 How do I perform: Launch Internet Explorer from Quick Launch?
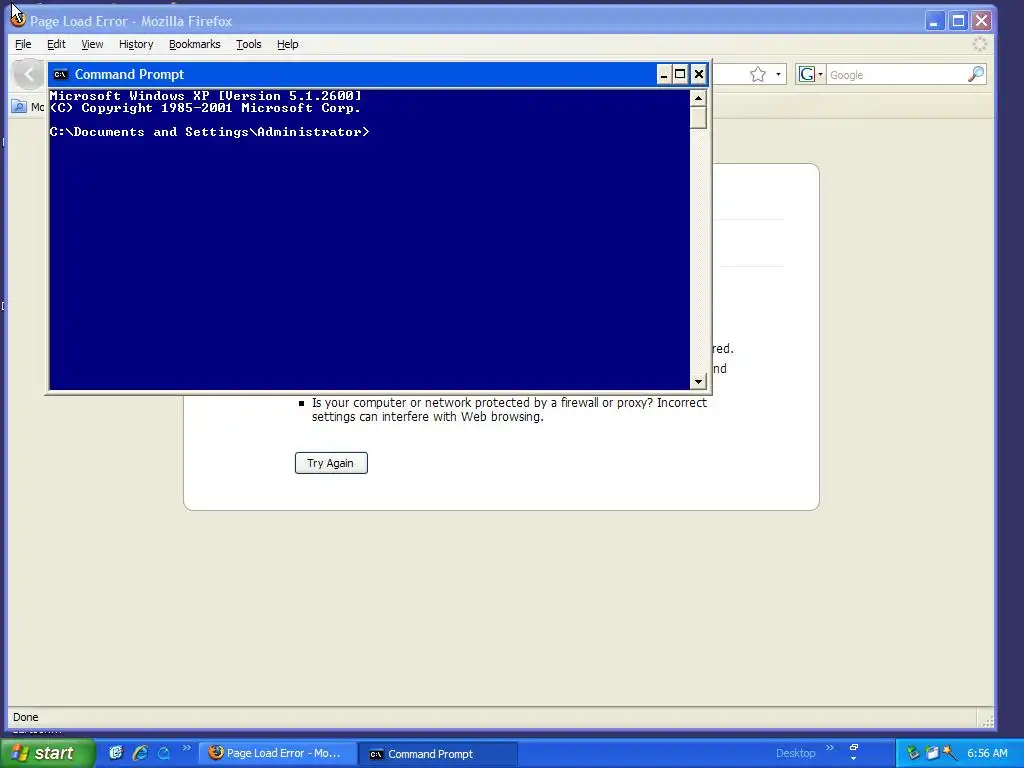[x=140, y=753]
